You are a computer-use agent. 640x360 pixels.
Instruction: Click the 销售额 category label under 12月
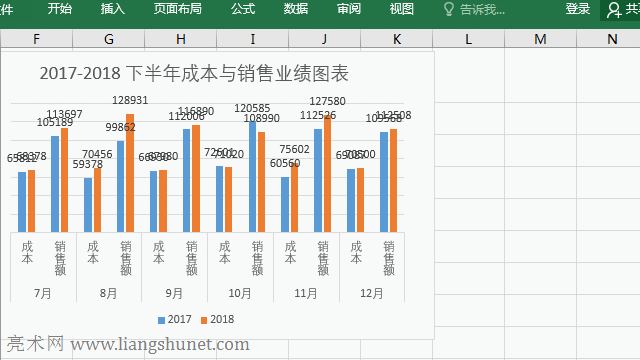(389, 258)
